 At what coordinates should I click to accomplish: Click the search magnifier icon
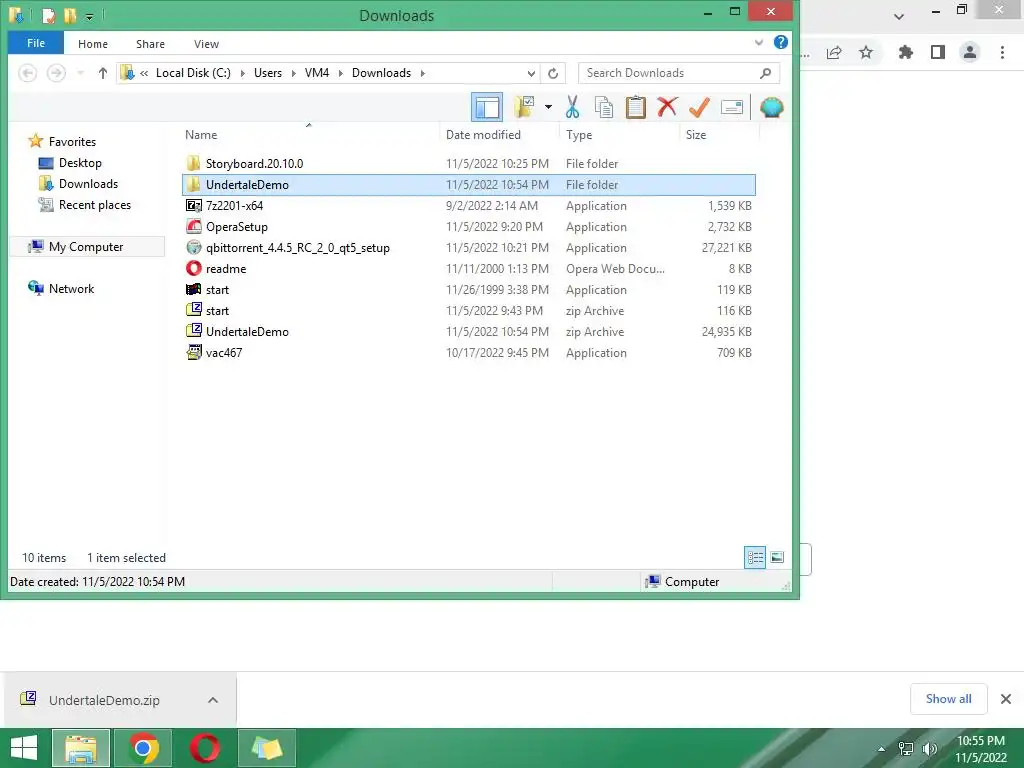[765, 73]
